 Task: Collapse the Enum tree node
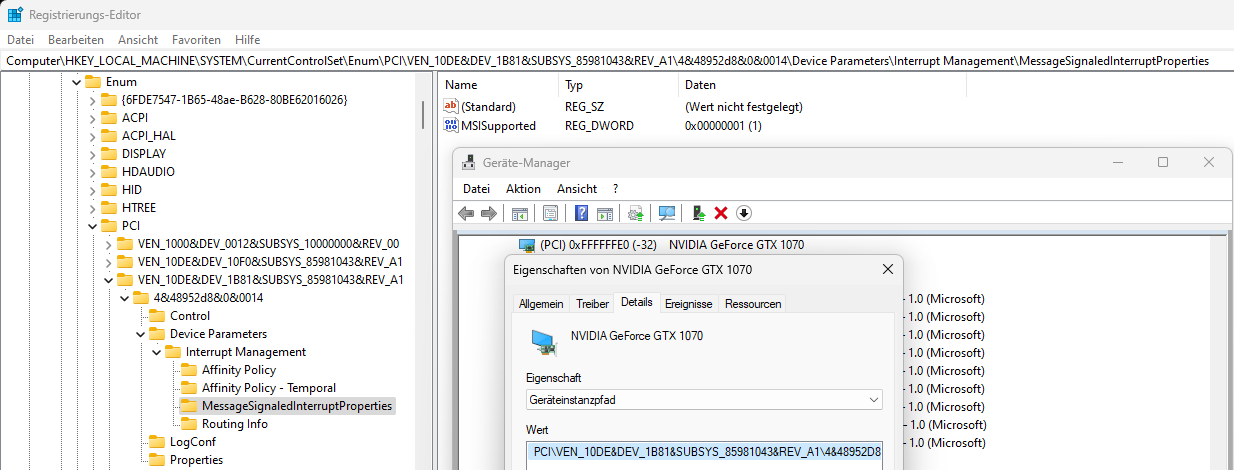coord(74,81)
